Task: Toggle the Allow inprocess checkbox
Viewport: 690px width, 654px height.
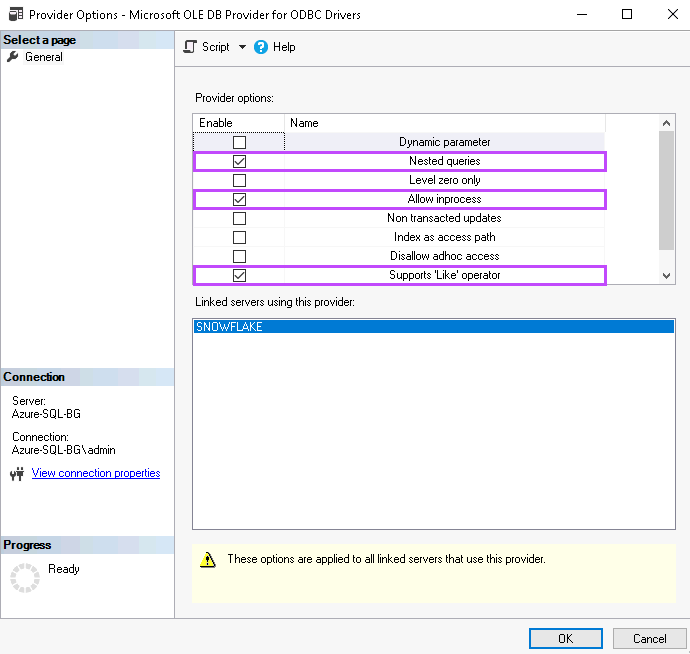Action: pyautogui.click(x=239, y=199)
